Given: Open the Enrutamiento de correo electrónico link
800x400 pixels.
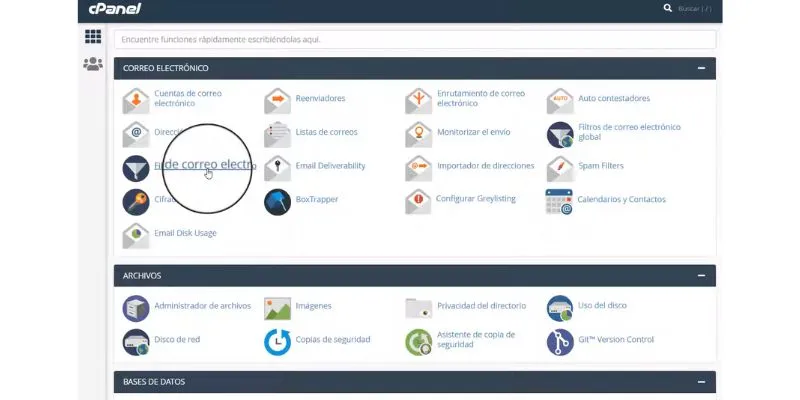Looking at the screenshot, I should click(481, 98).
